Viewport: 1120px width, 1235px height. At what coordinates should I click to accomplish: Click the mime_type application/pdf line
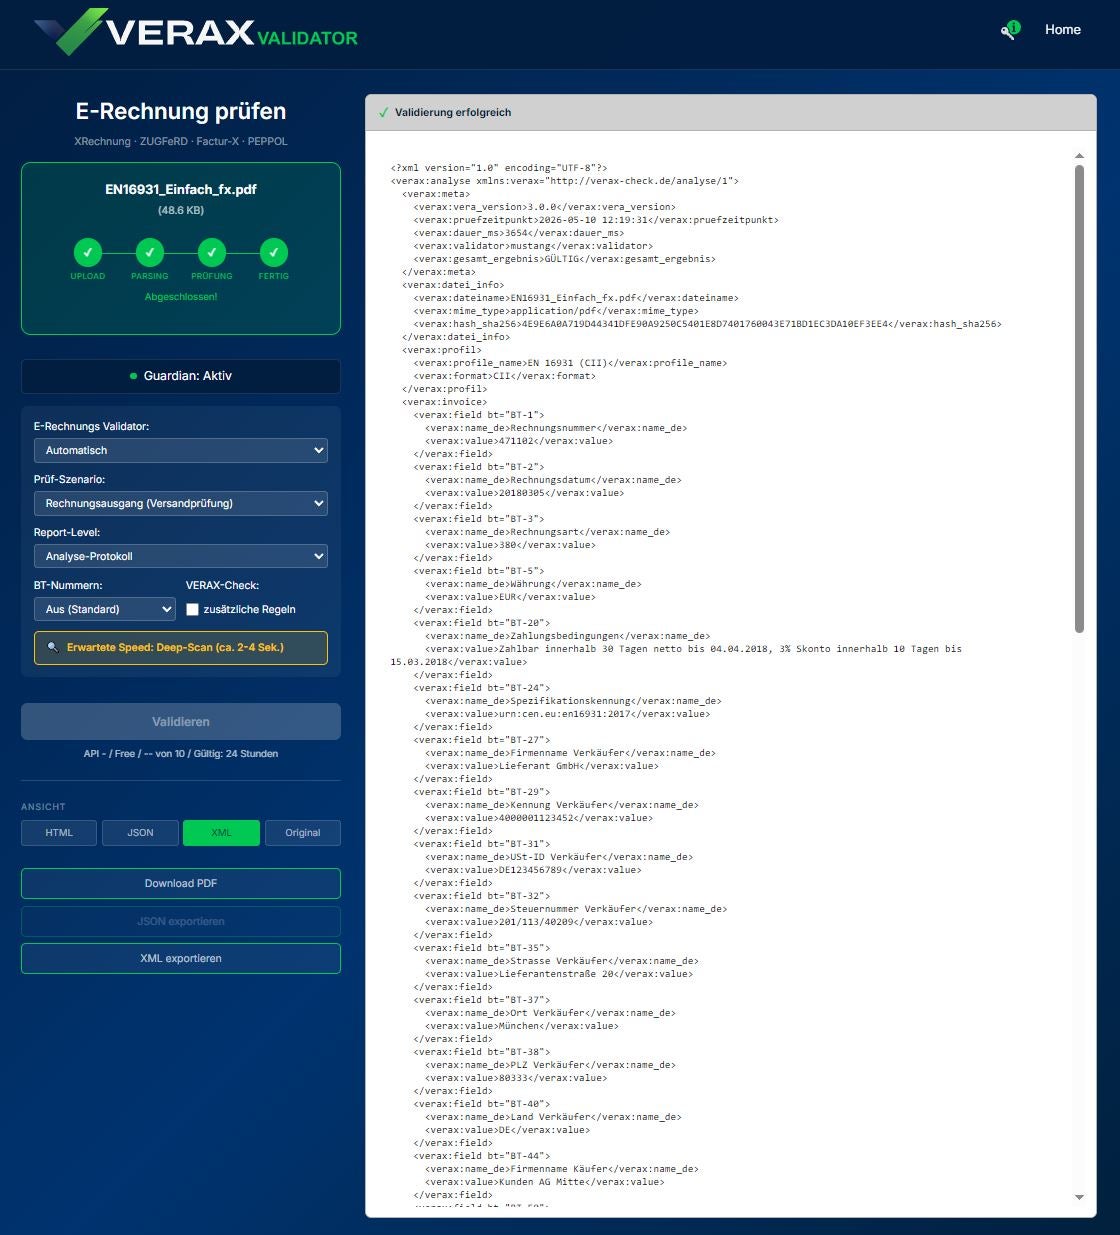(556, 311)
